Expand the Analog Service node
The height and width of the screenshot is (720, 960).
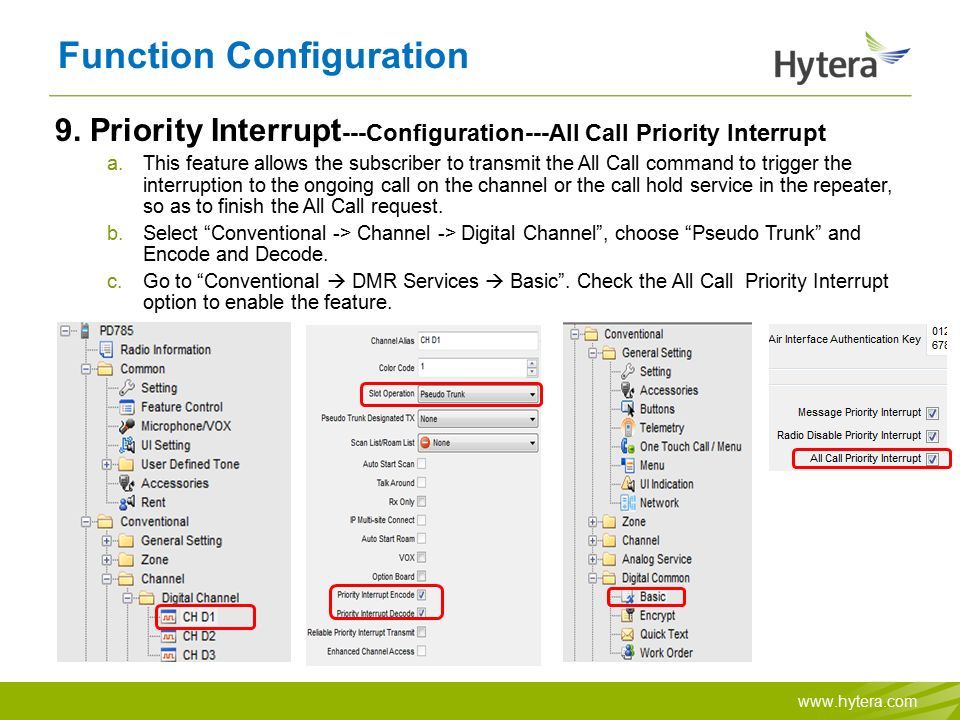[592, 560]
